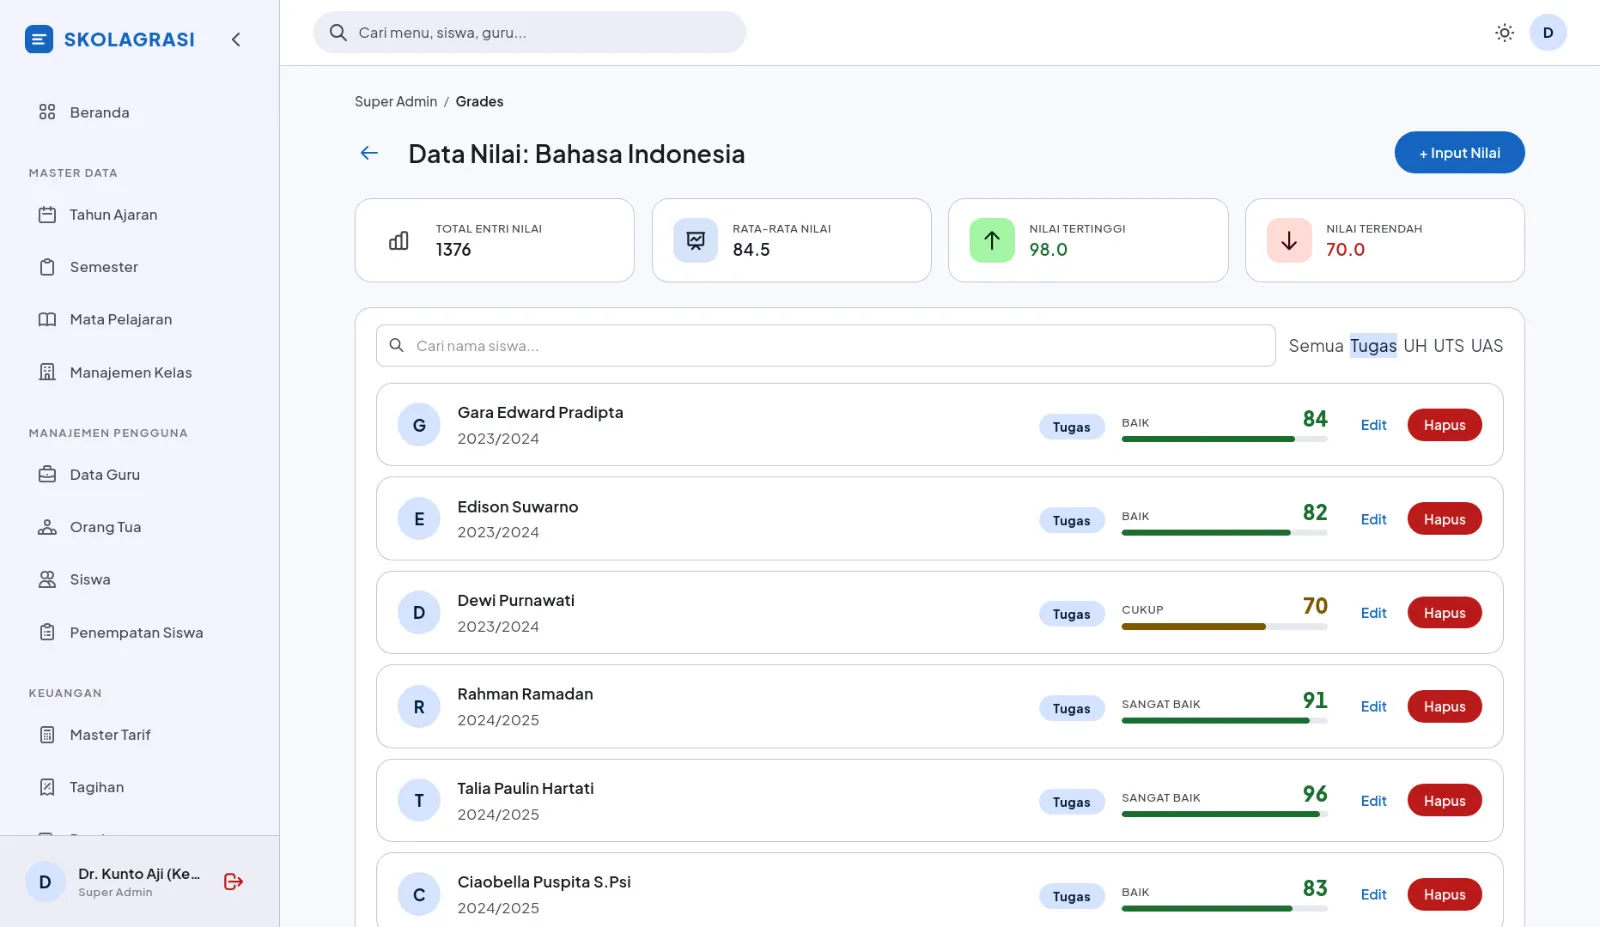Open the Siswa menu icon
Image resolution: width=1600 pixels, height=927 pixels.
pos(47,580)
